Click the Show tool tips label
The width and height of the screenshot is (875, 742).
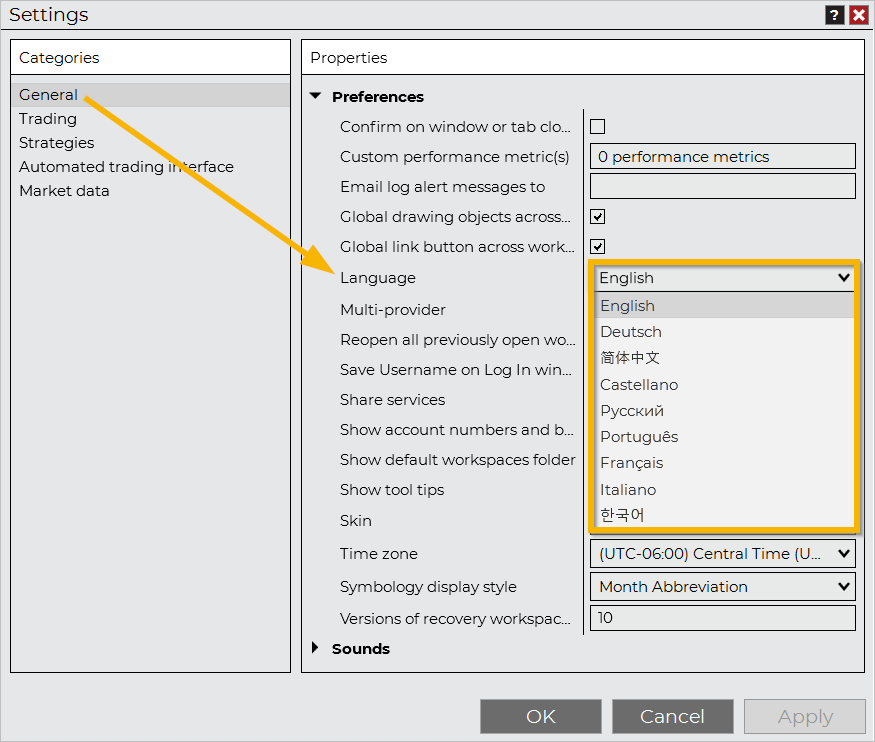click(392, 490)
